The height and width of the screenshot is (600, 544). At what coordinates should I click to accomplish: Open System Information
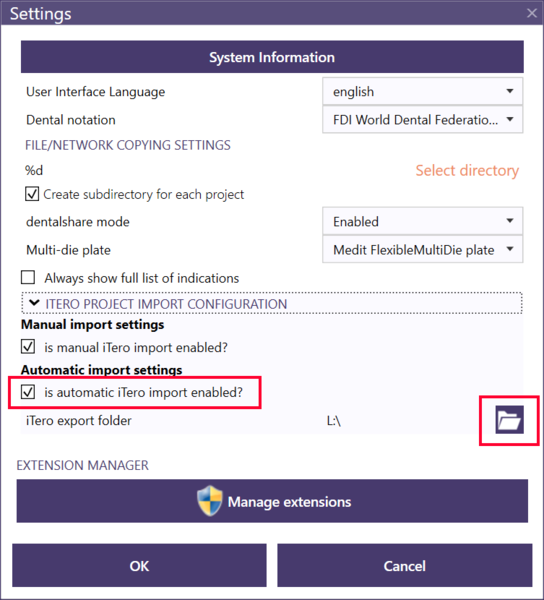tap(272, 57)
